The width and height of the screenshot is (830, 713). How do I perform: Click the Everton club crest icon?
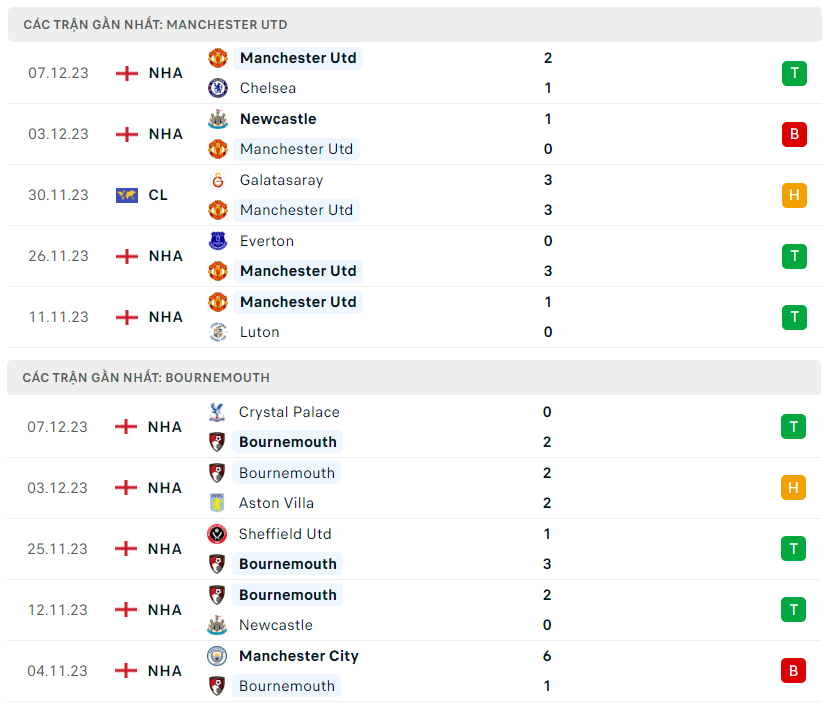(x=217, y=241)
